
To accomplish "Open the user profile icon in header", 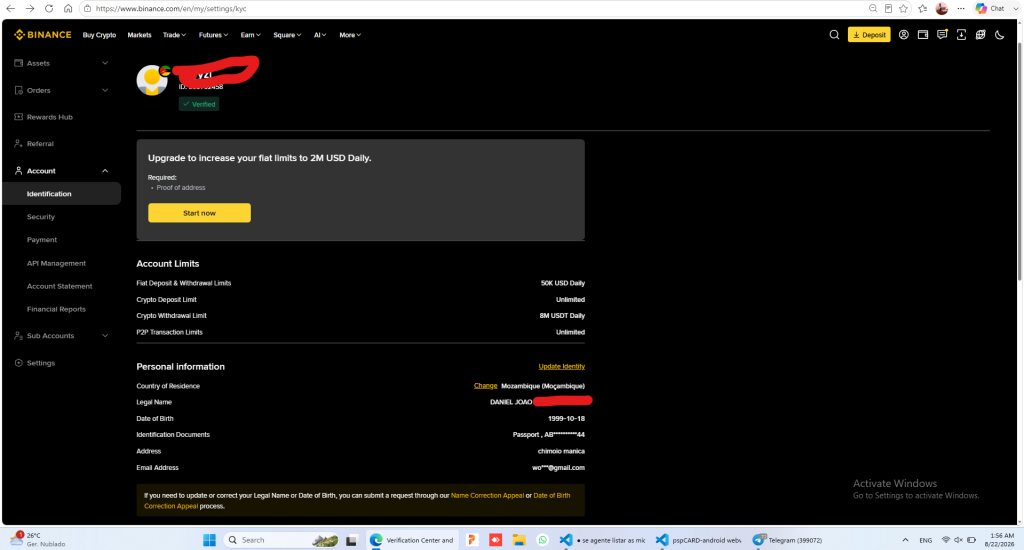I will point(903,35).
